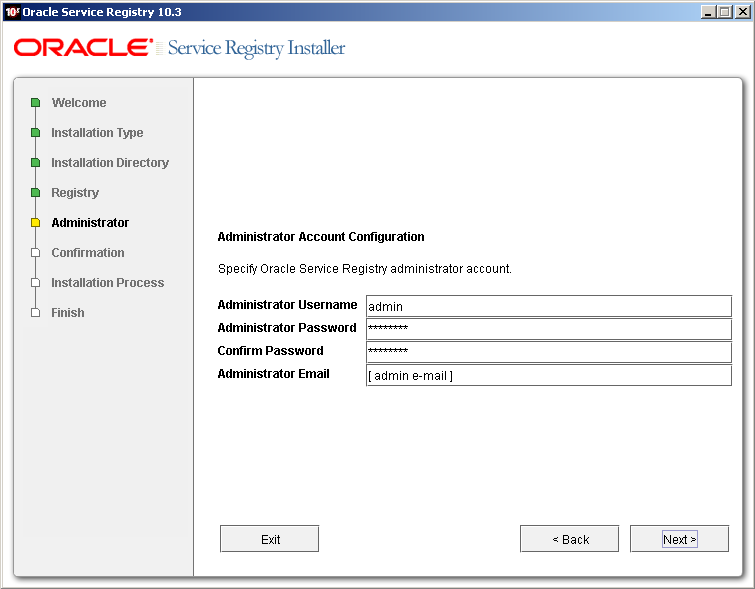Viewport: 755px width, 589px height.
Task: Focus the Administrator Username field
Action: tap(548, 306)
